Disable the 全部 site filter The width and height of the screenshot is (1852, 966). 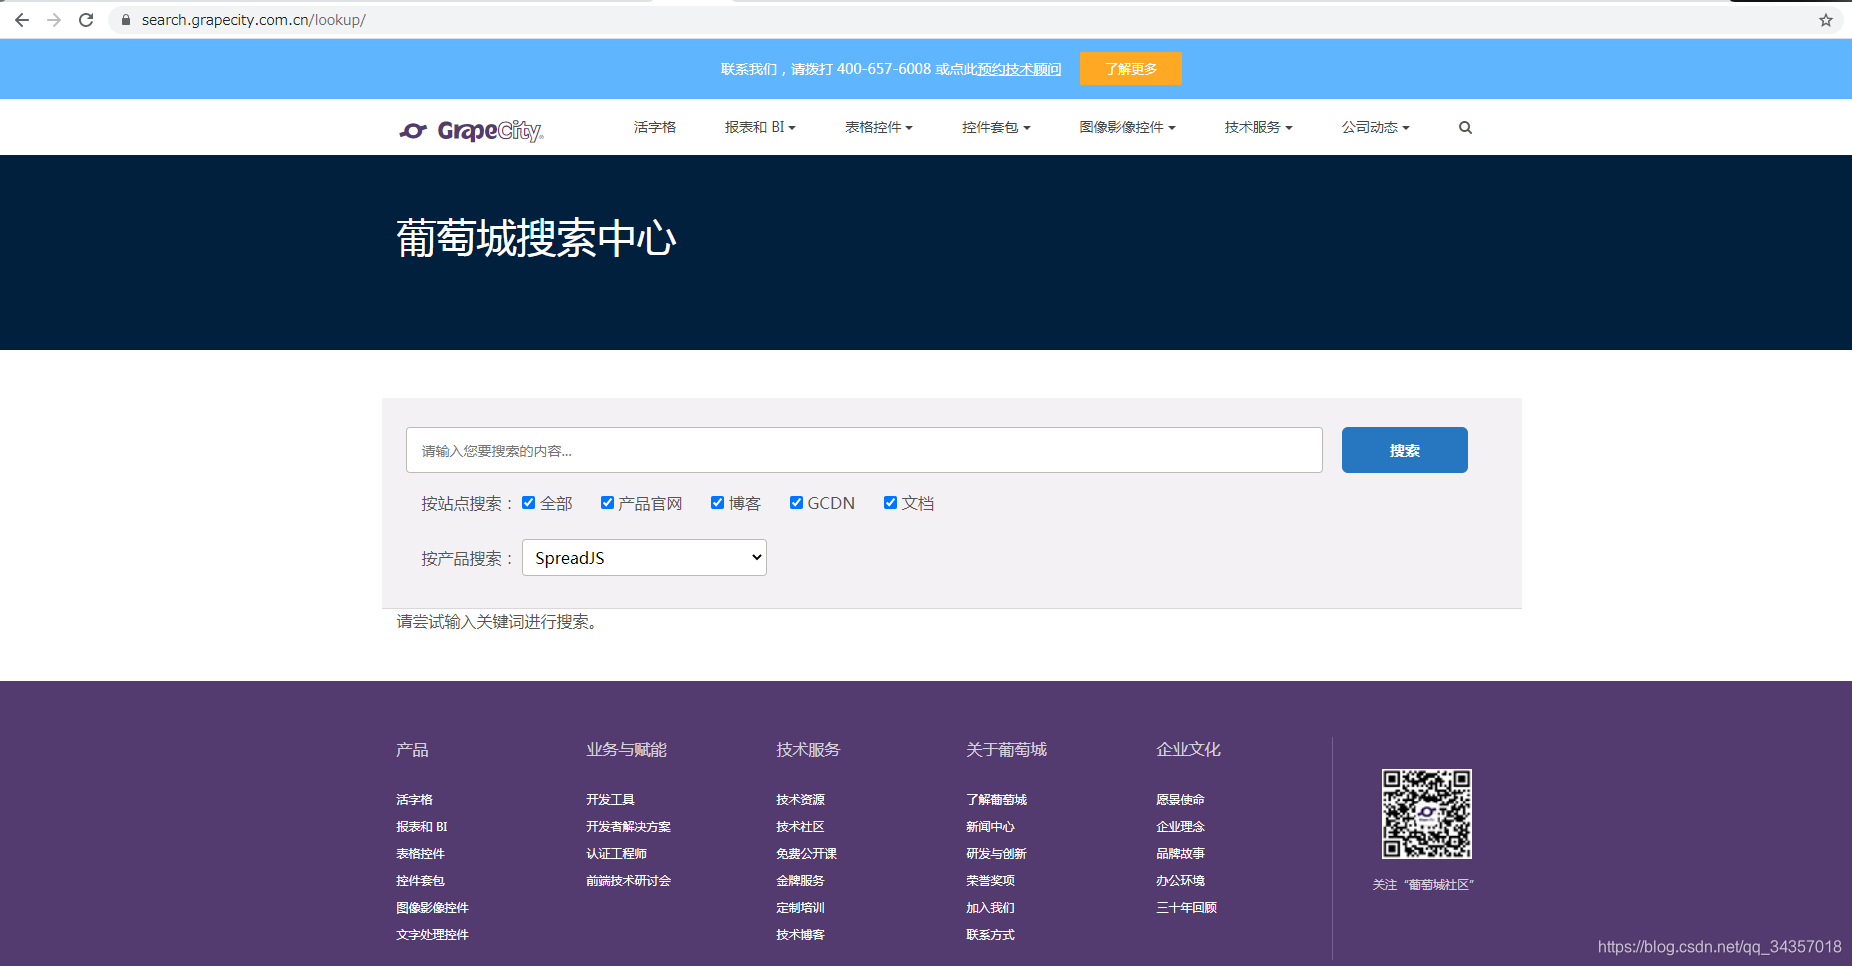pyautogui.click(x=528, y=502)
